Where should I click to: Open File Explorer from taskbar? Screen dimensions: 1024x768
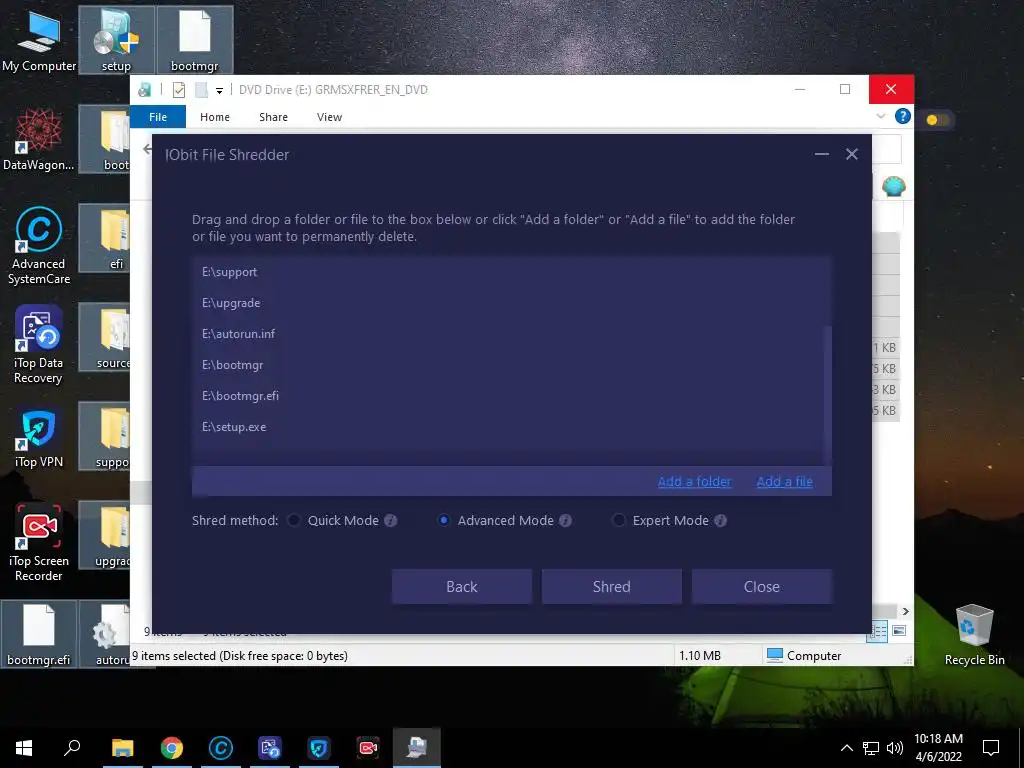point(122,748)
